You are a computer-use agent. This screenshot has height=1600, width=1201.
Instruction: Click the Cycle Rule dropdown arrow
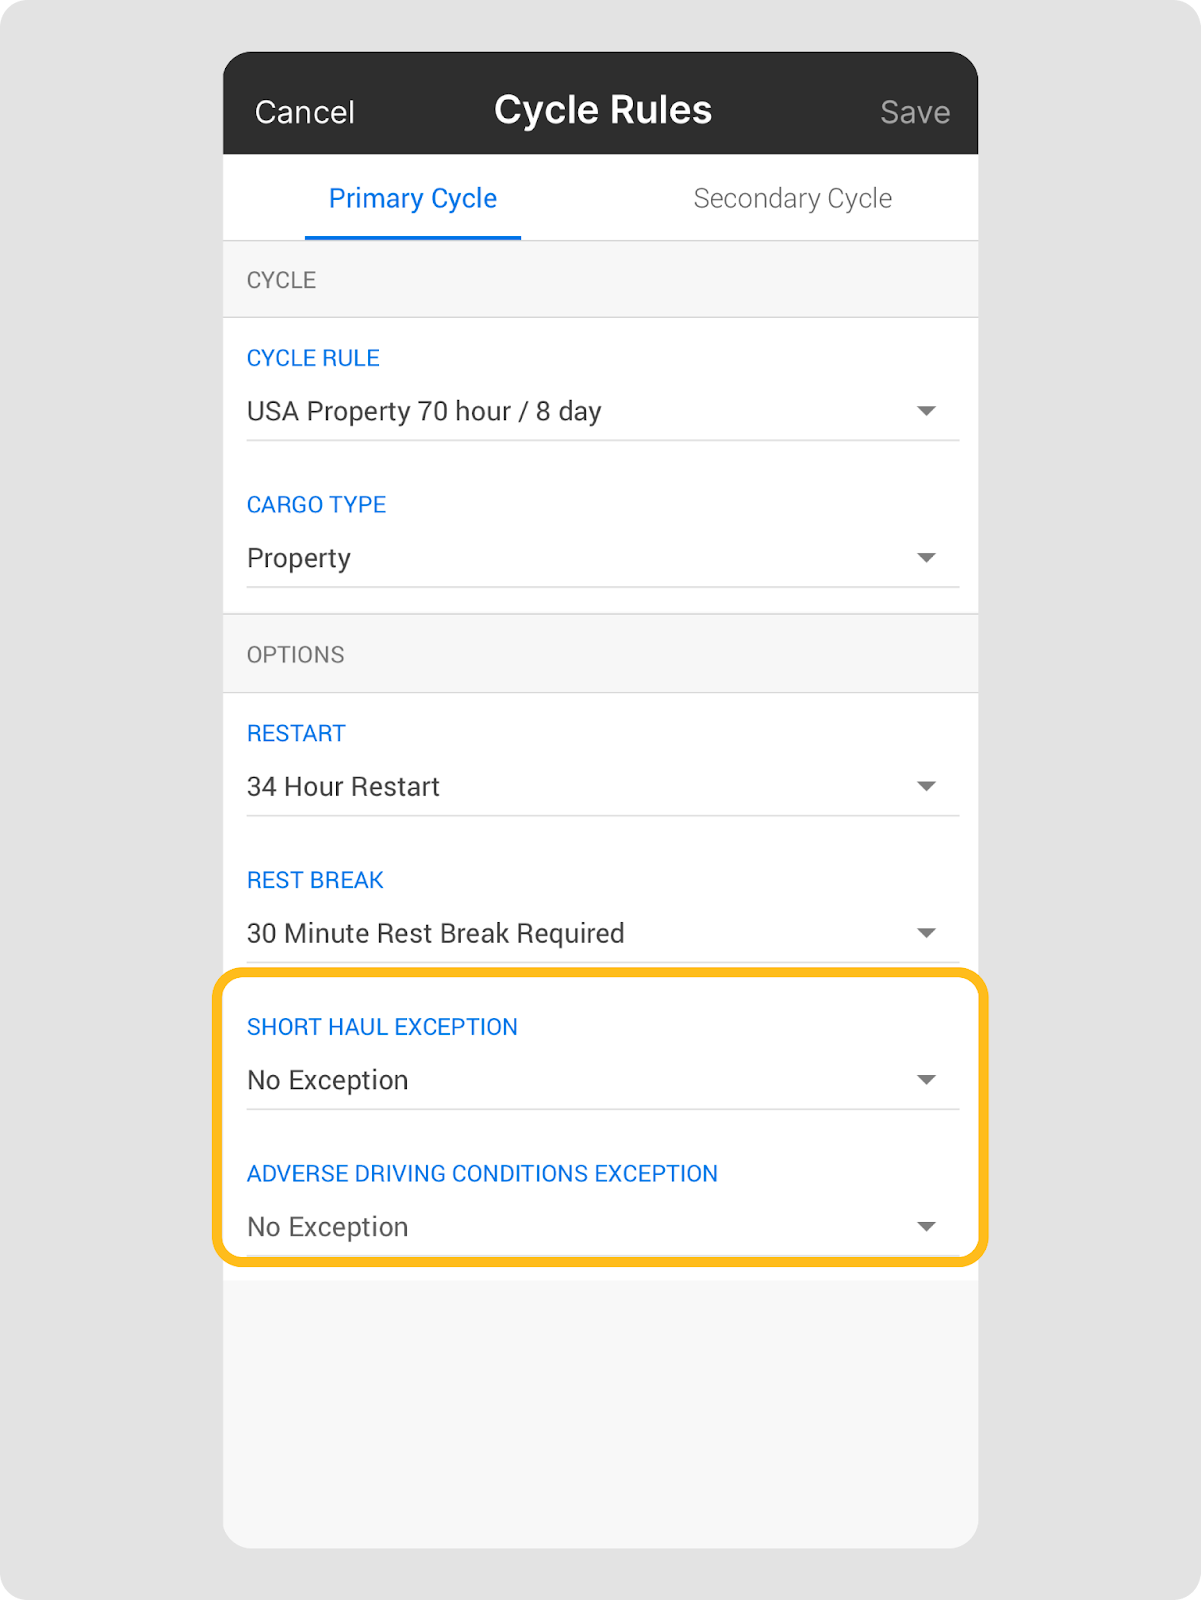point(926,411)
